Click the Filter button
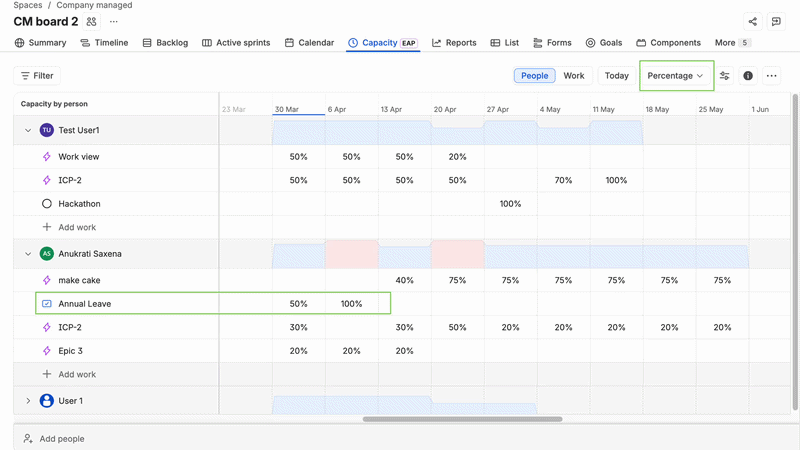 [x=37, y=76]
